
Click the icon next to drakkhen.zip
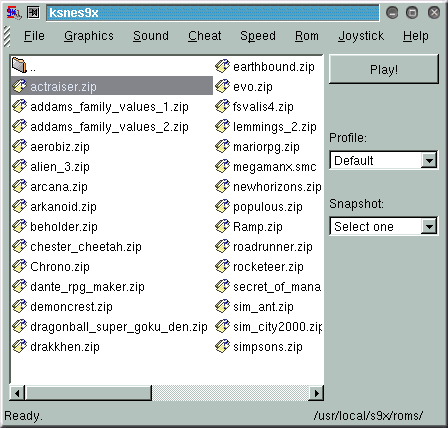(x=19, y=347)
